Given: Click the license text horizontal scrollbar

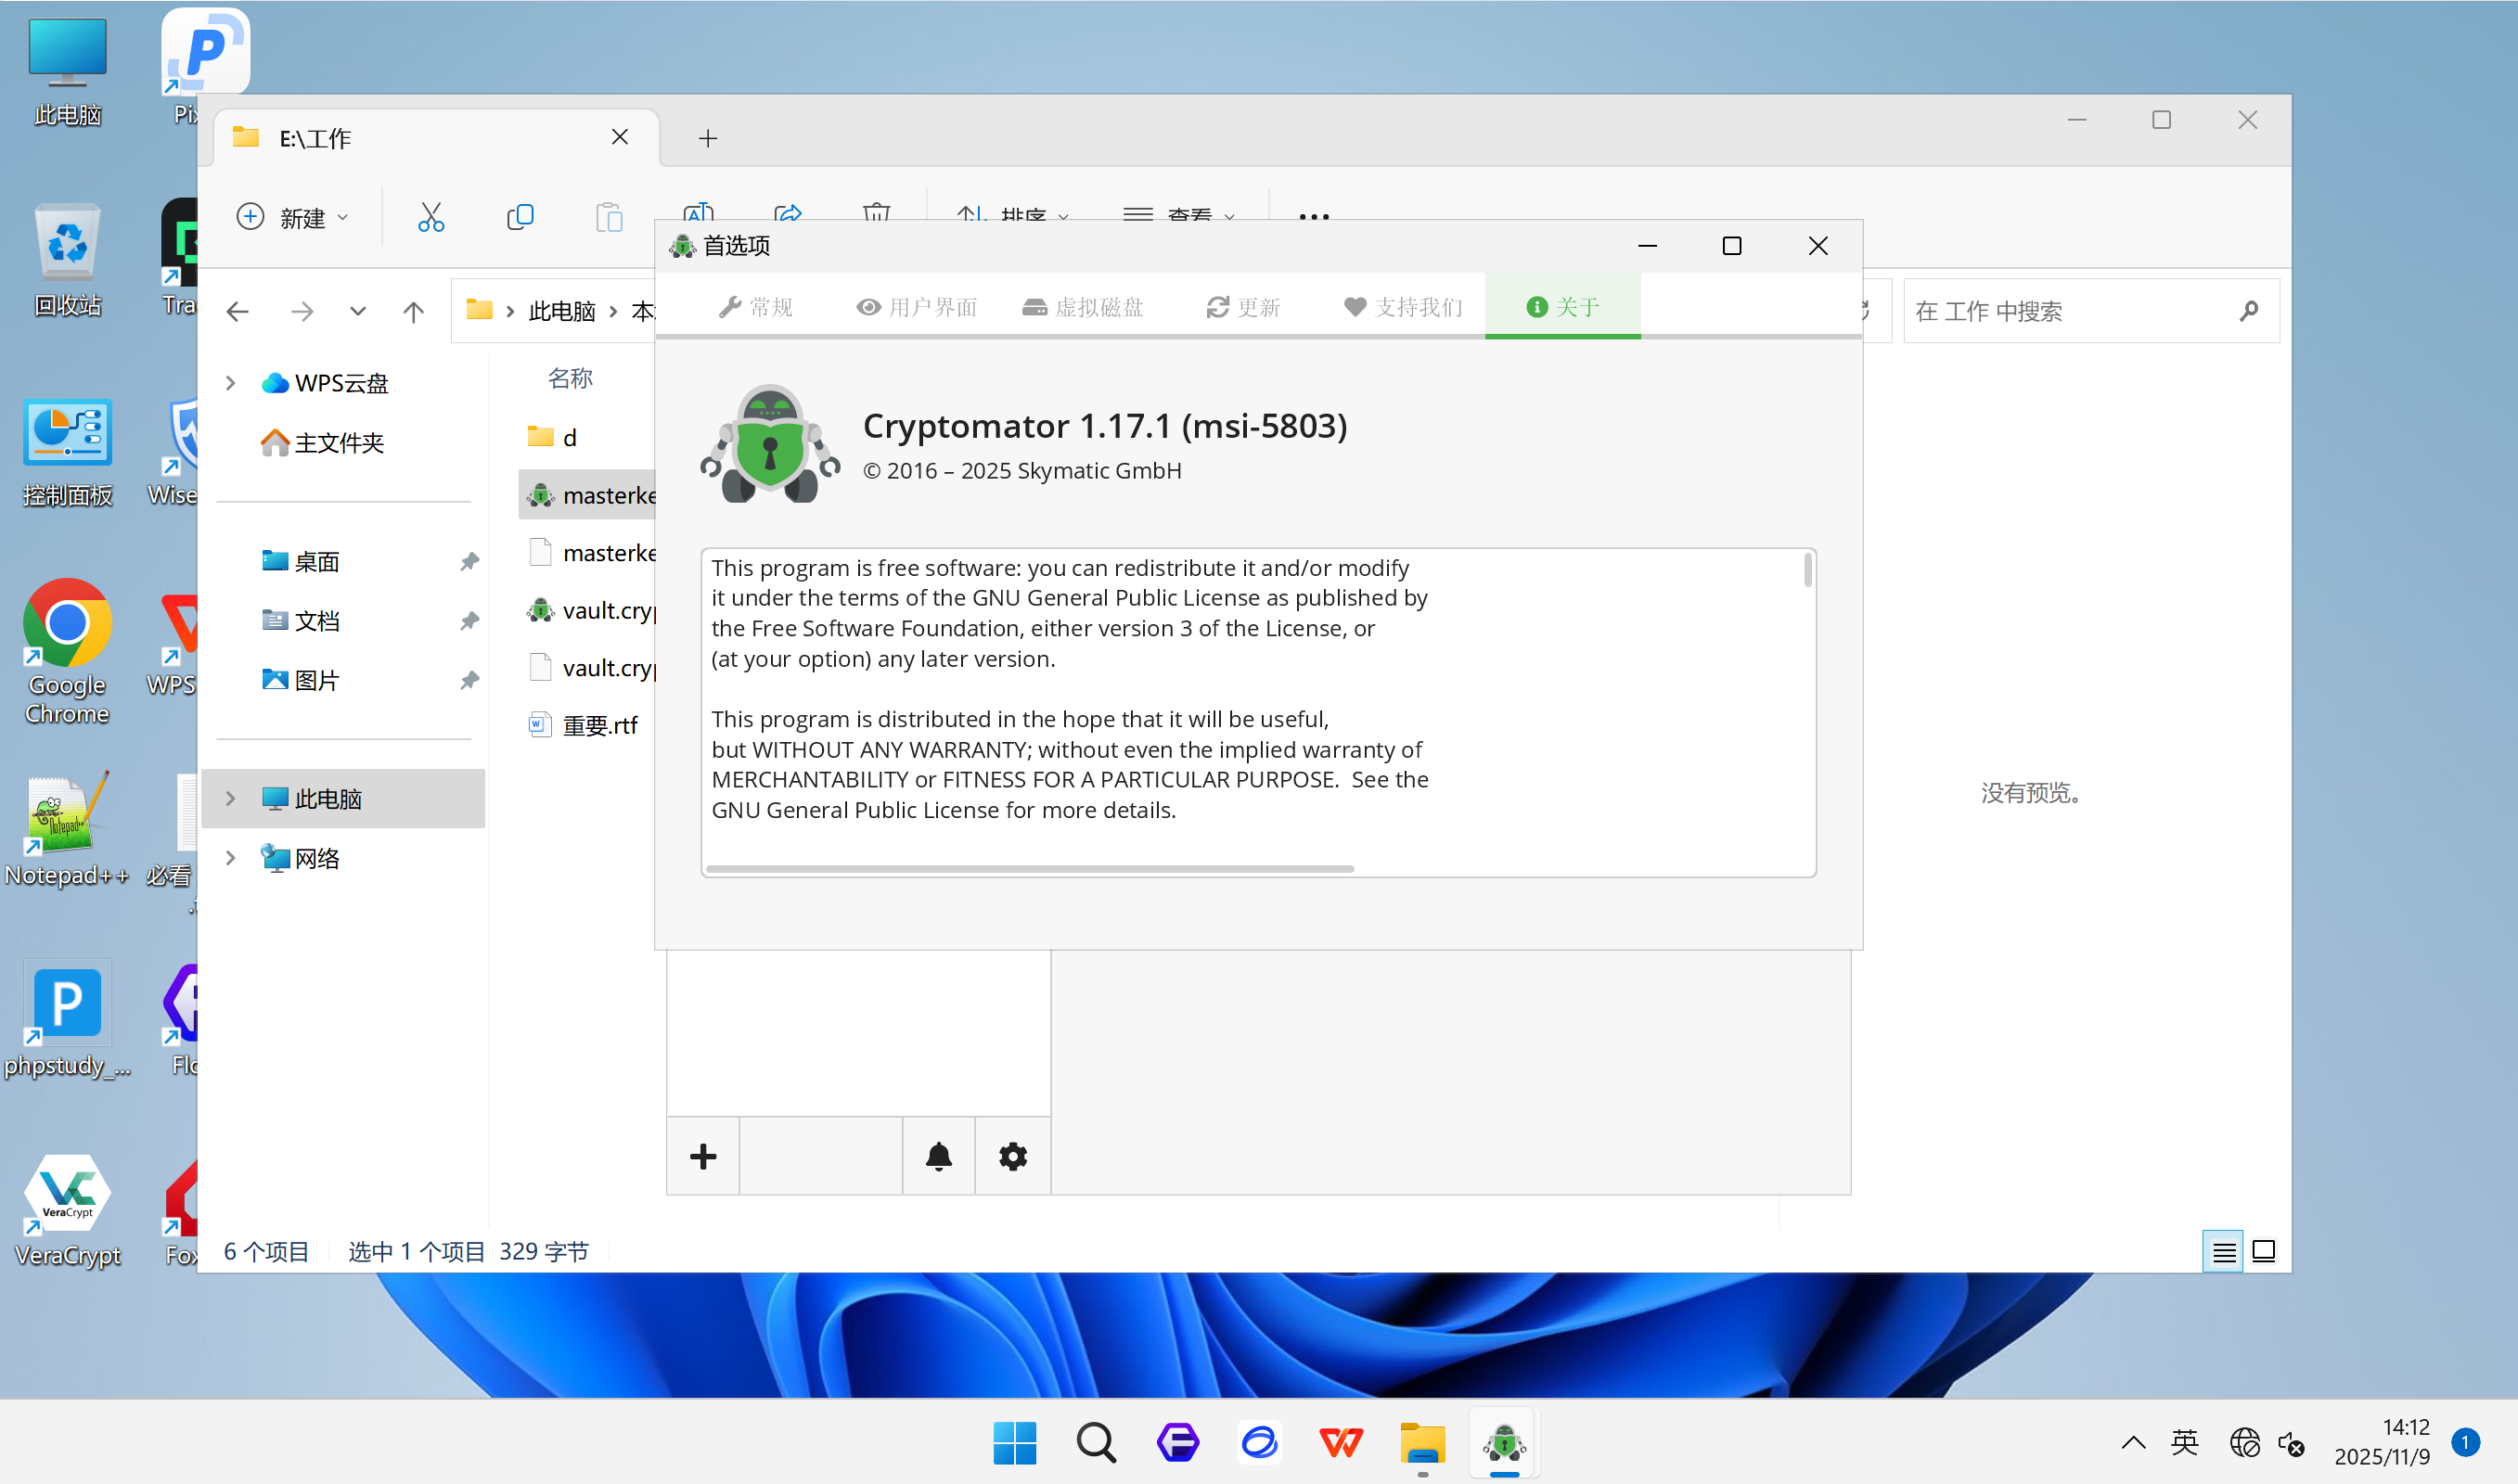Looking at the screenshot, I should [x=1030, y=868].
